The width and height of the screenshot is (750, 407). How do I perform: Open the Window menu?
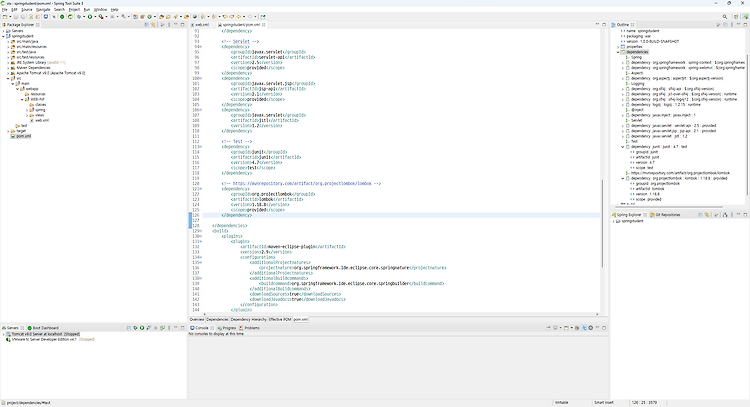tap(100, 10)
